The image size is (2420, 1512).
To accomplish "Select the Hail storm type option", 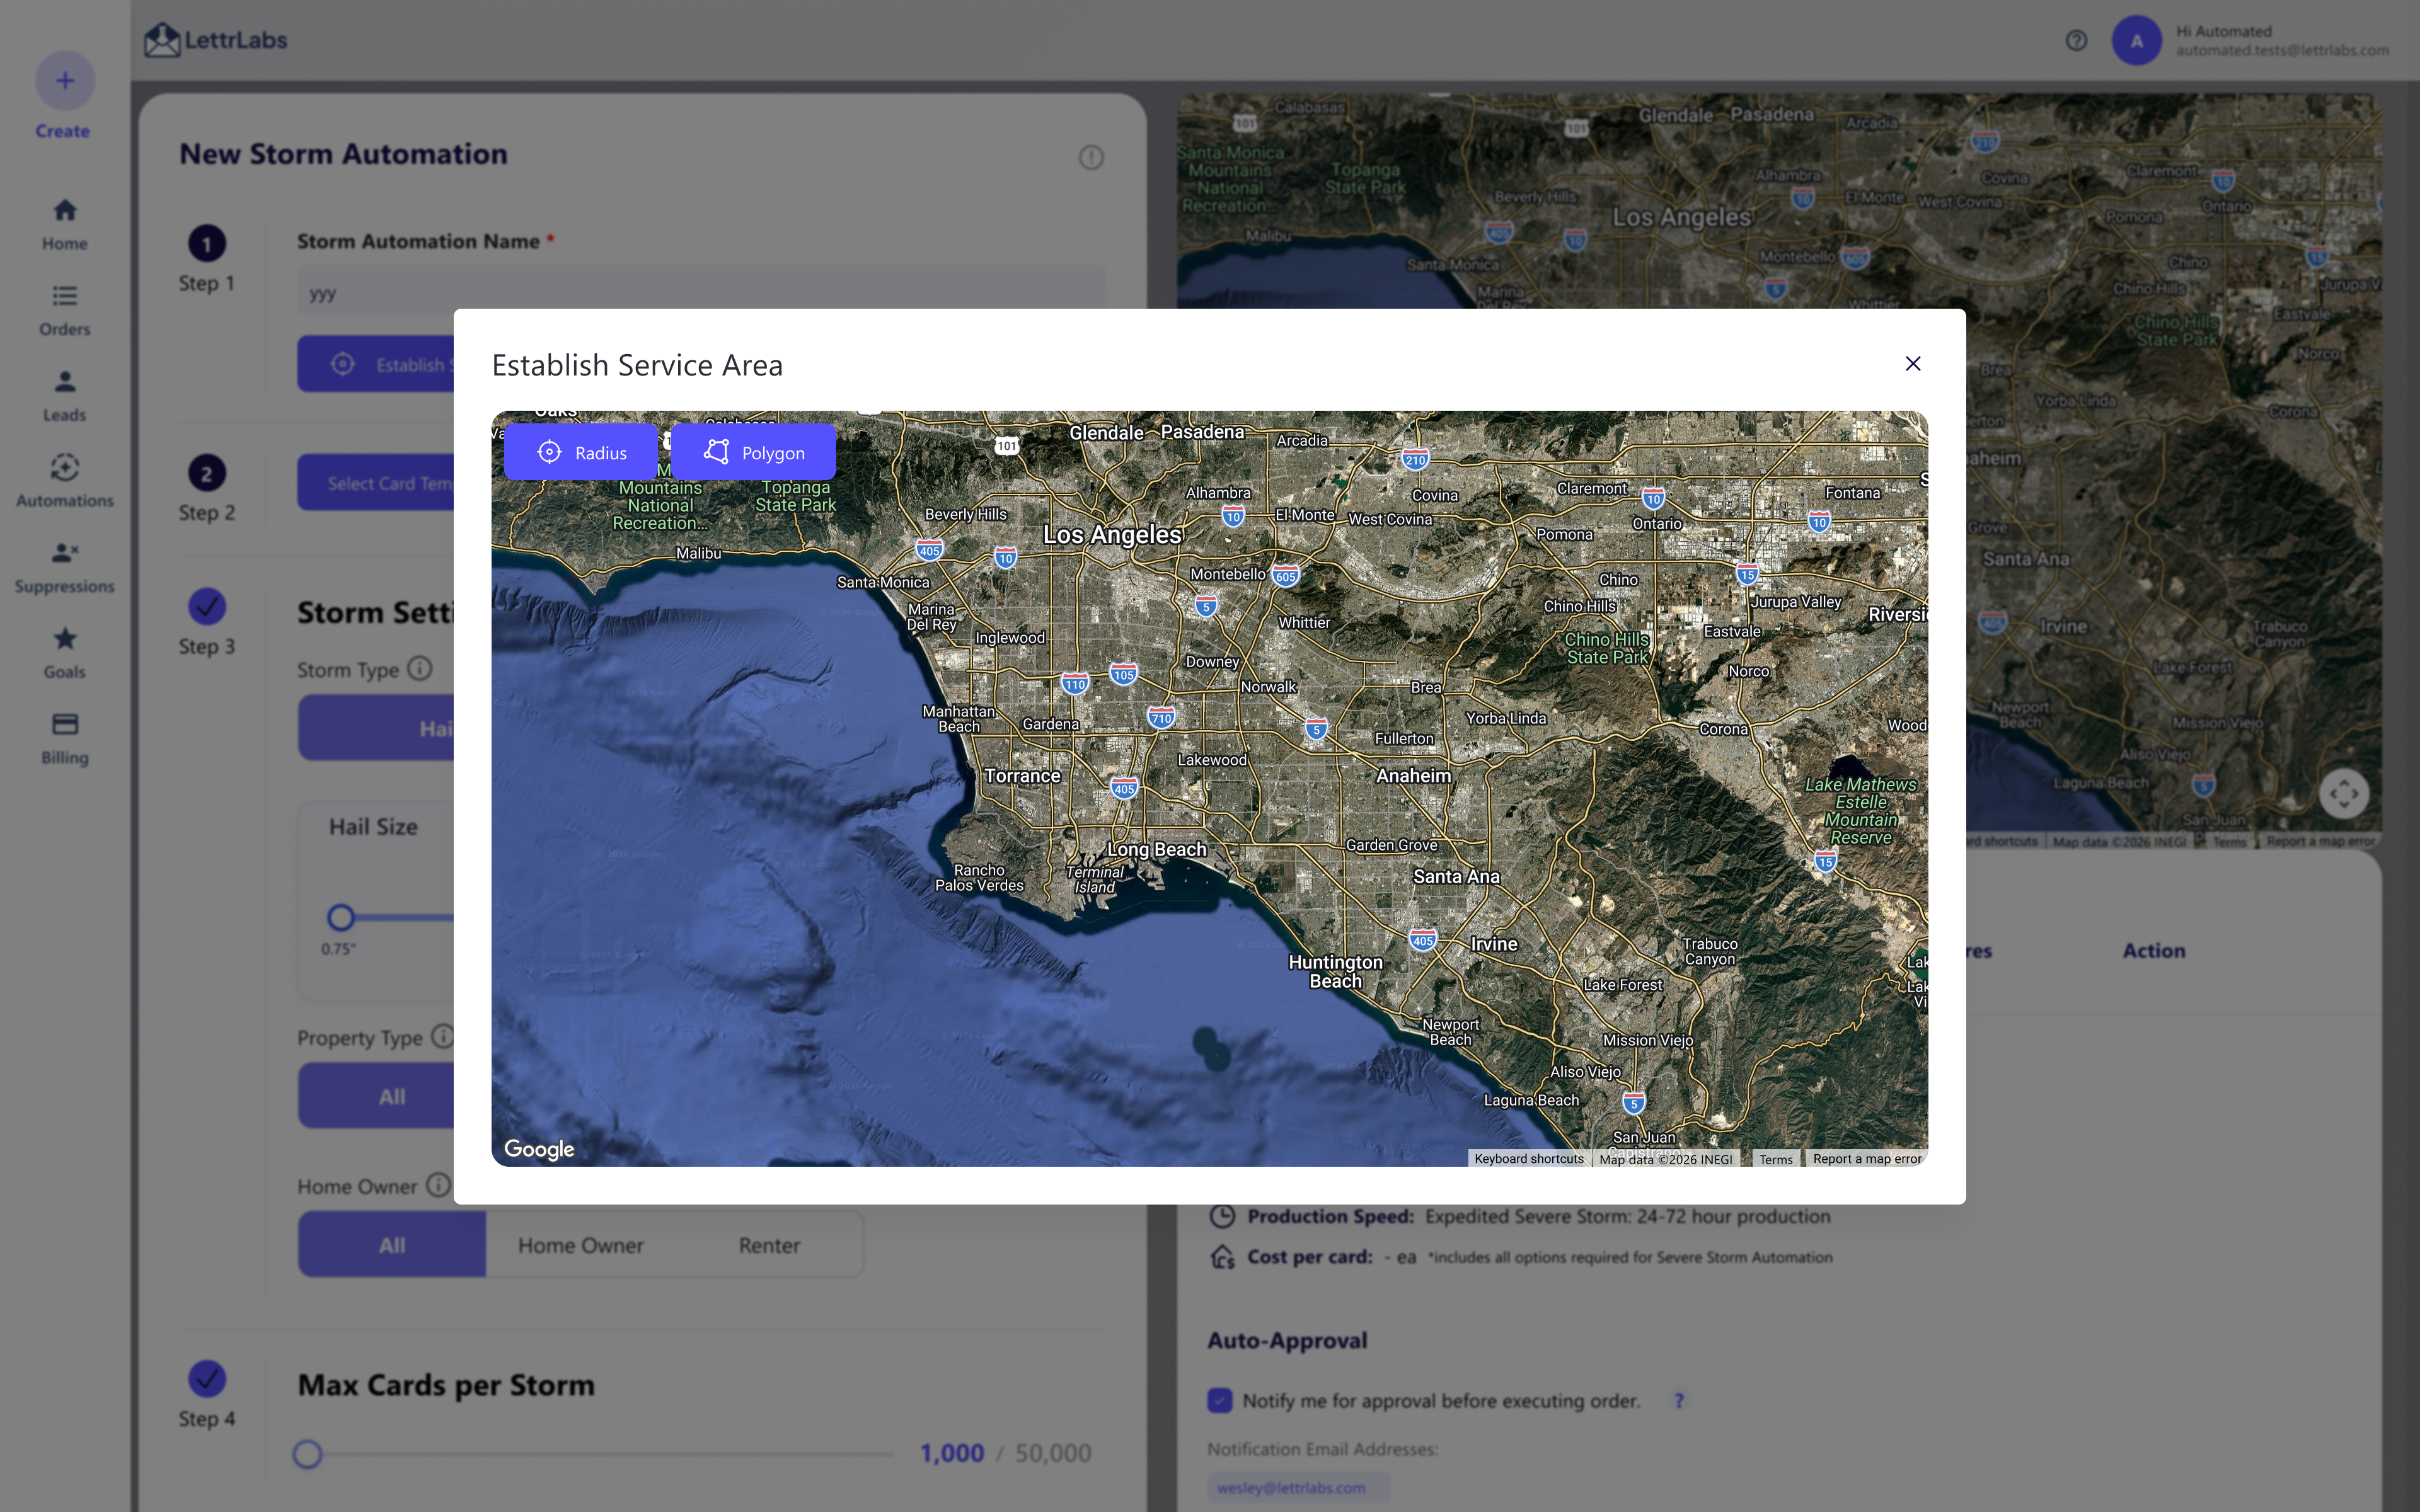I will 376,728.
